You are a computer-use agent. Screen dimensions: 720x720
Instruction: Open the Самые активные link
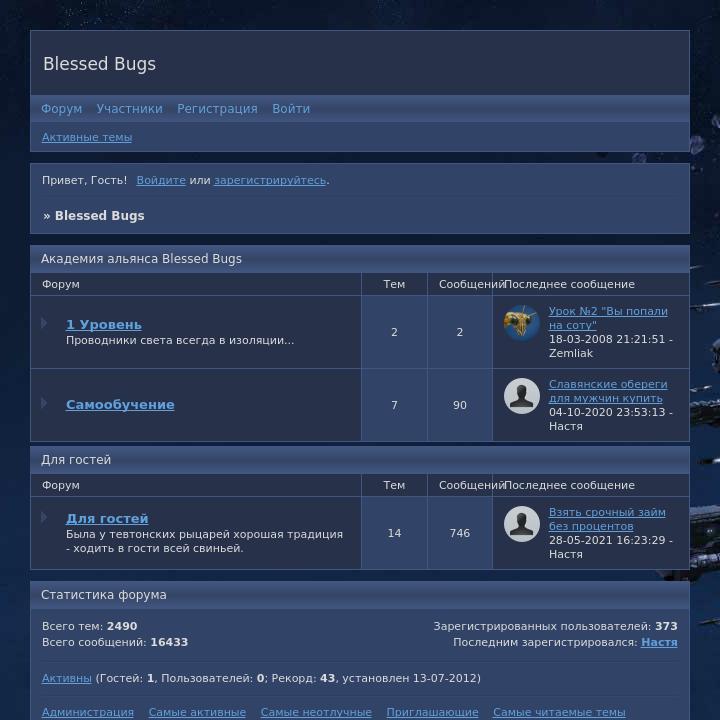click(197, 712)
